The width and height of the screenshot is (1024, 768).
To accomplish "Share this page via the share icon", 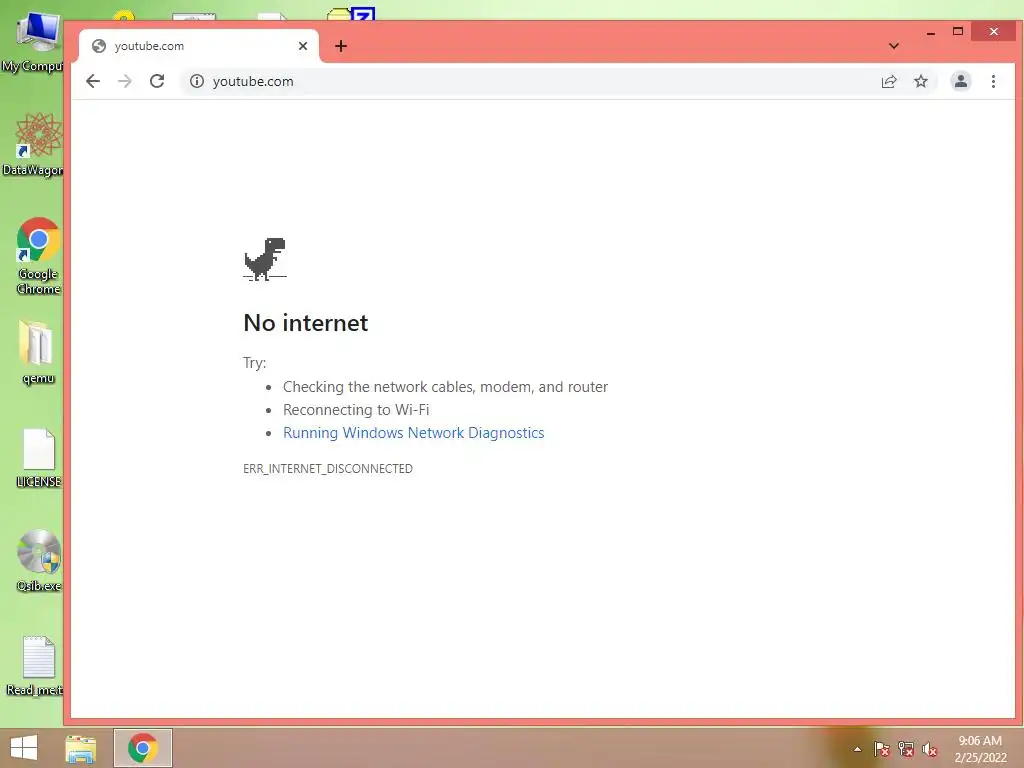I will coord(889,82).
